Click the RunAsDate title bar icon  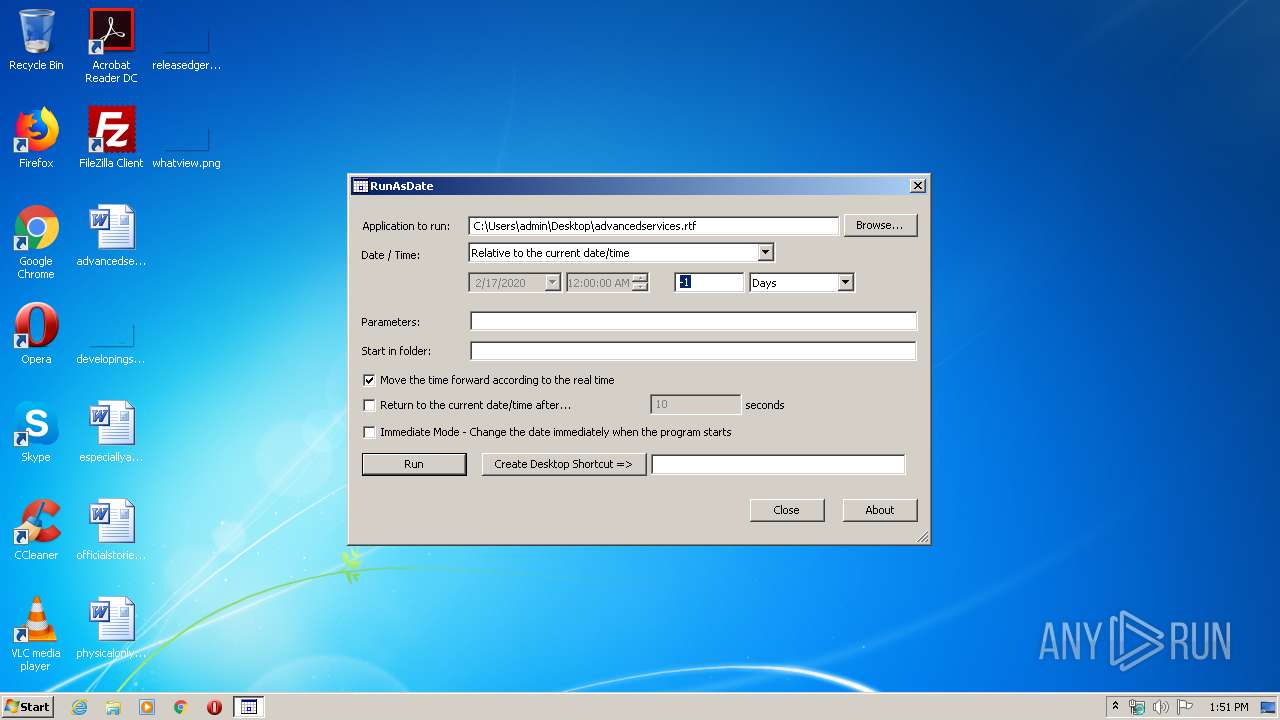360,186
